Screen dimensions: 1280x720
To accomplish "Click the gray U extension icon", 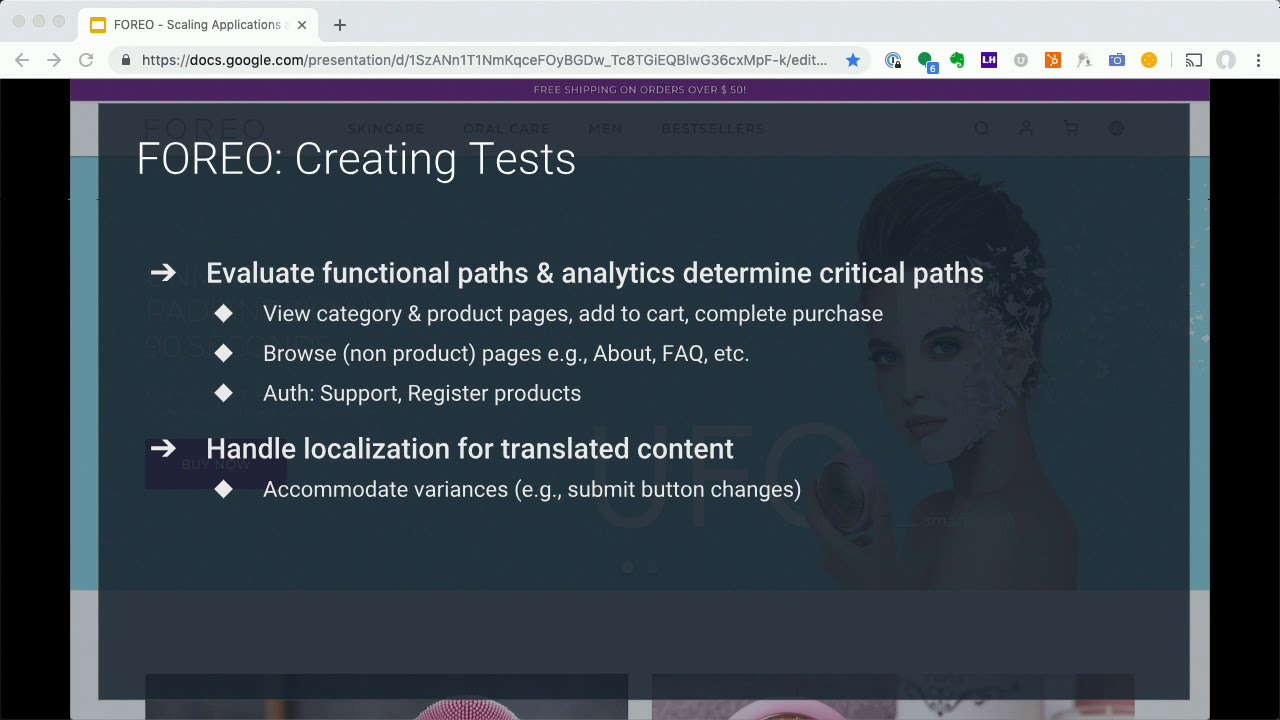I will point(1021,60).
